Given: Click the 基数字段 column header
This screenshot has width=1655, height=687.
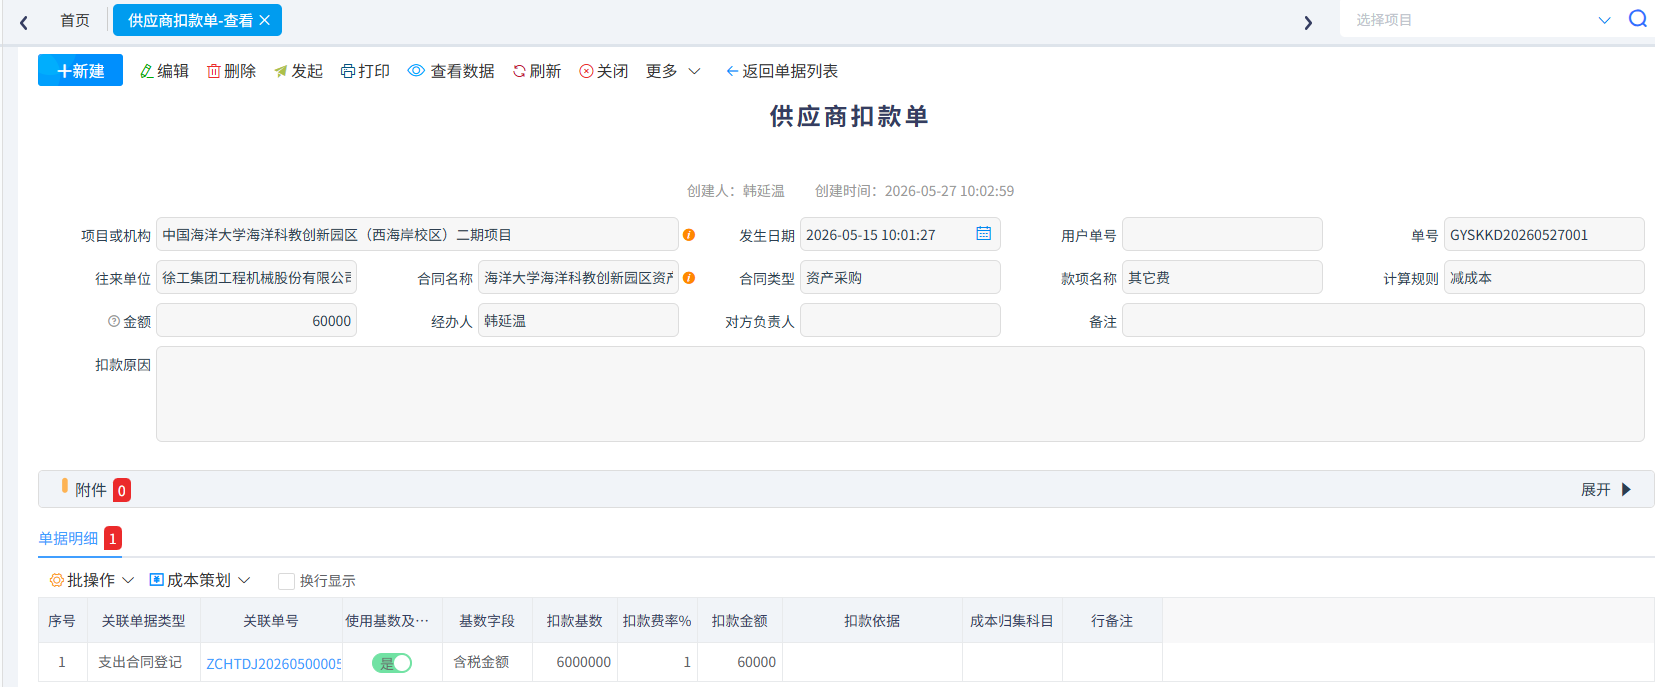Looking at the screenshot, I should [487, 621].
